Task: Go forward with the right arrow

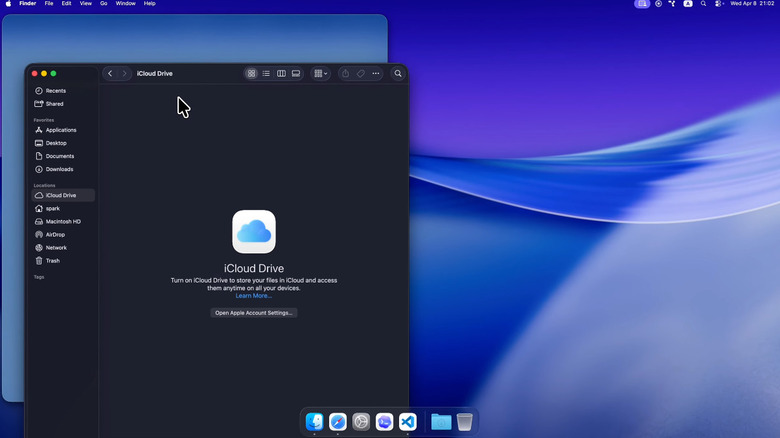Action: [124, 74]
